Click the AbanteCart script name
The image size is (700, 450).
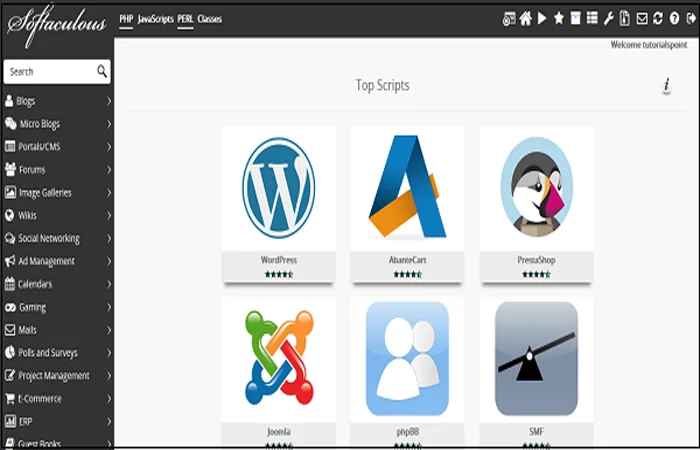[407, 260]
